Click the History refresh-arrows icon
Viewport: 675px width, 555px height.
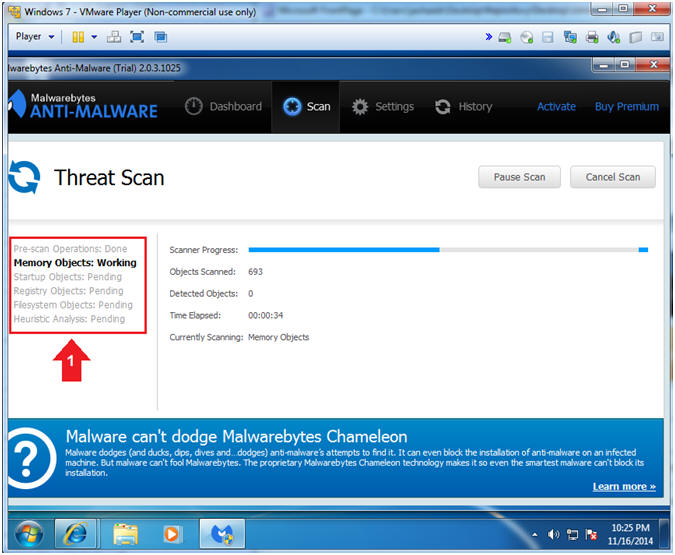443,107
